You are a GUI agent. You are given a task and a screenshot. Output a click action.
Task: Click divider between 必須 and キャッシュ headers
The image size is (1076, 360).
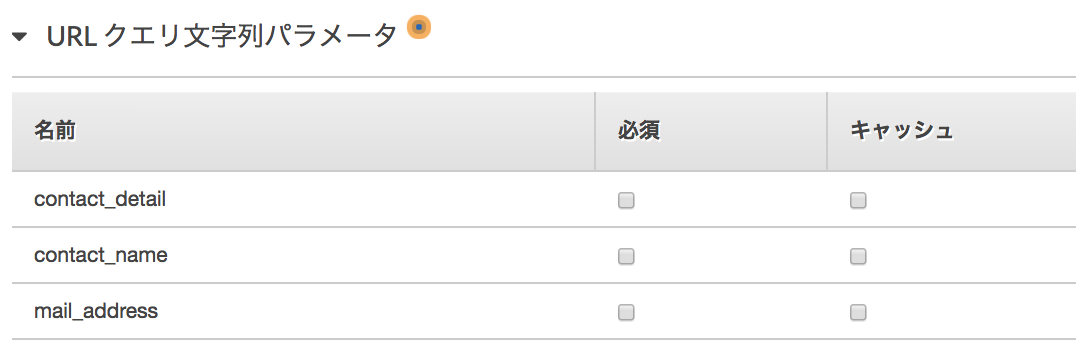click(x=826, y=131)
